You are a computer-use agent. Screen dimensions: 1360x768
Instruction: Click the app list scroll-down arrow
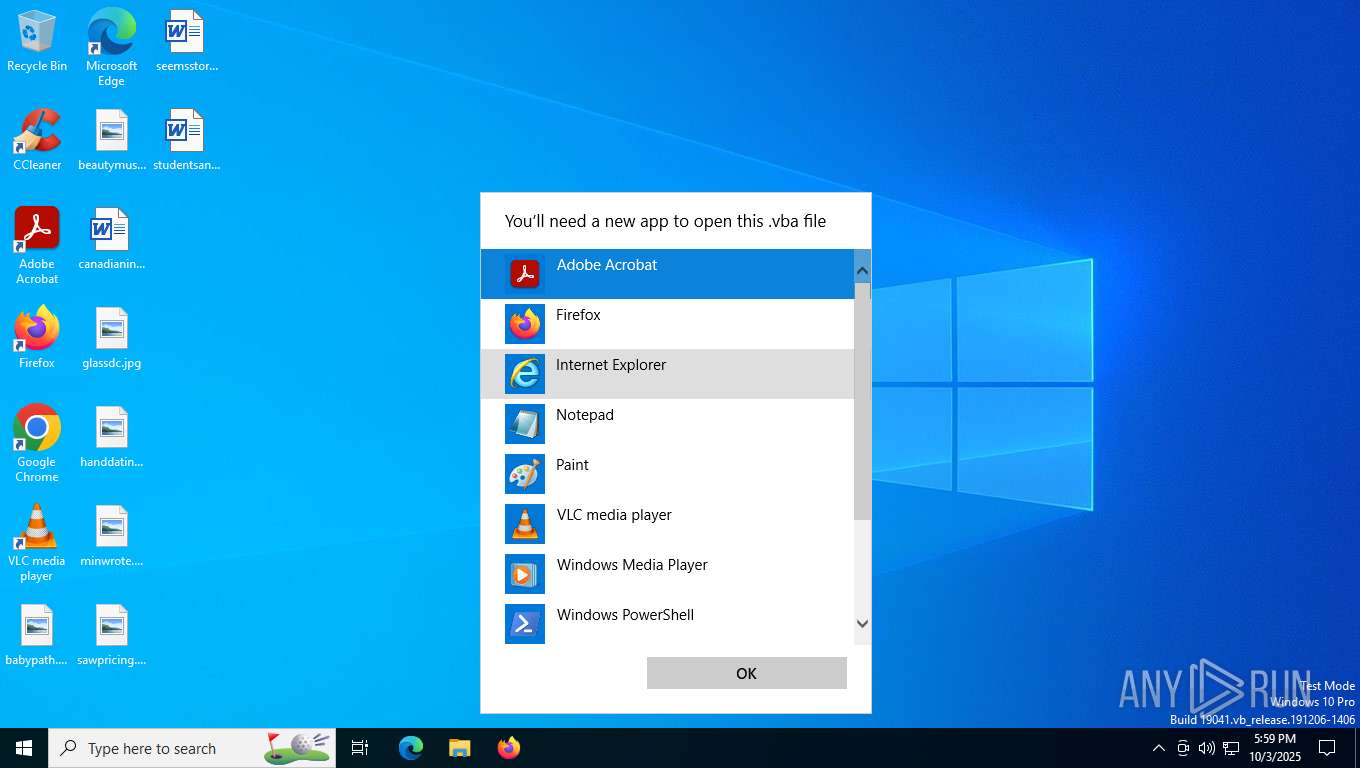(x=862, y=624)
